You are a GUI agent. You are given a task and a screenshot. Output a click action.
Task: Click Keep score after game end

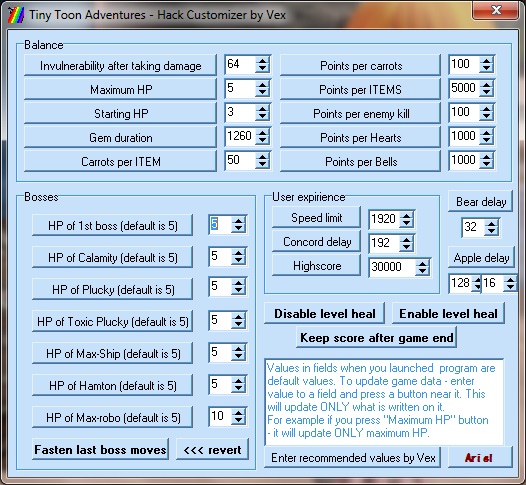click(x=376, y=337)
